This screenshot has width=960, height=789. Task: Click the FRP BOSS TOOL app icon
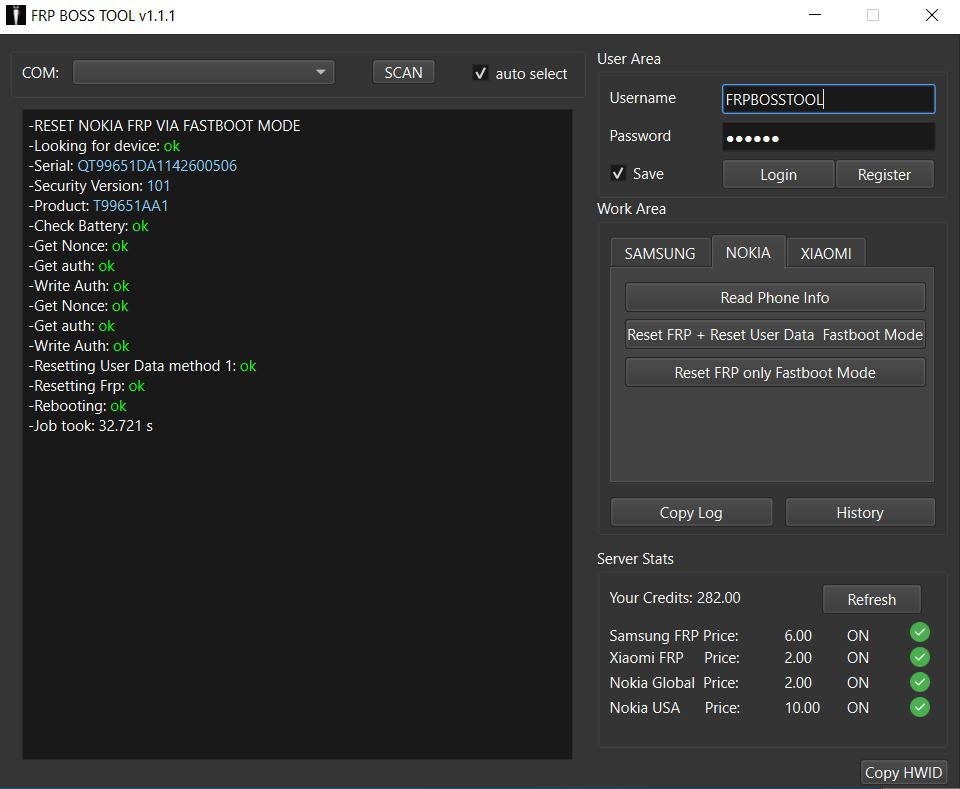(x=16, y=16)
